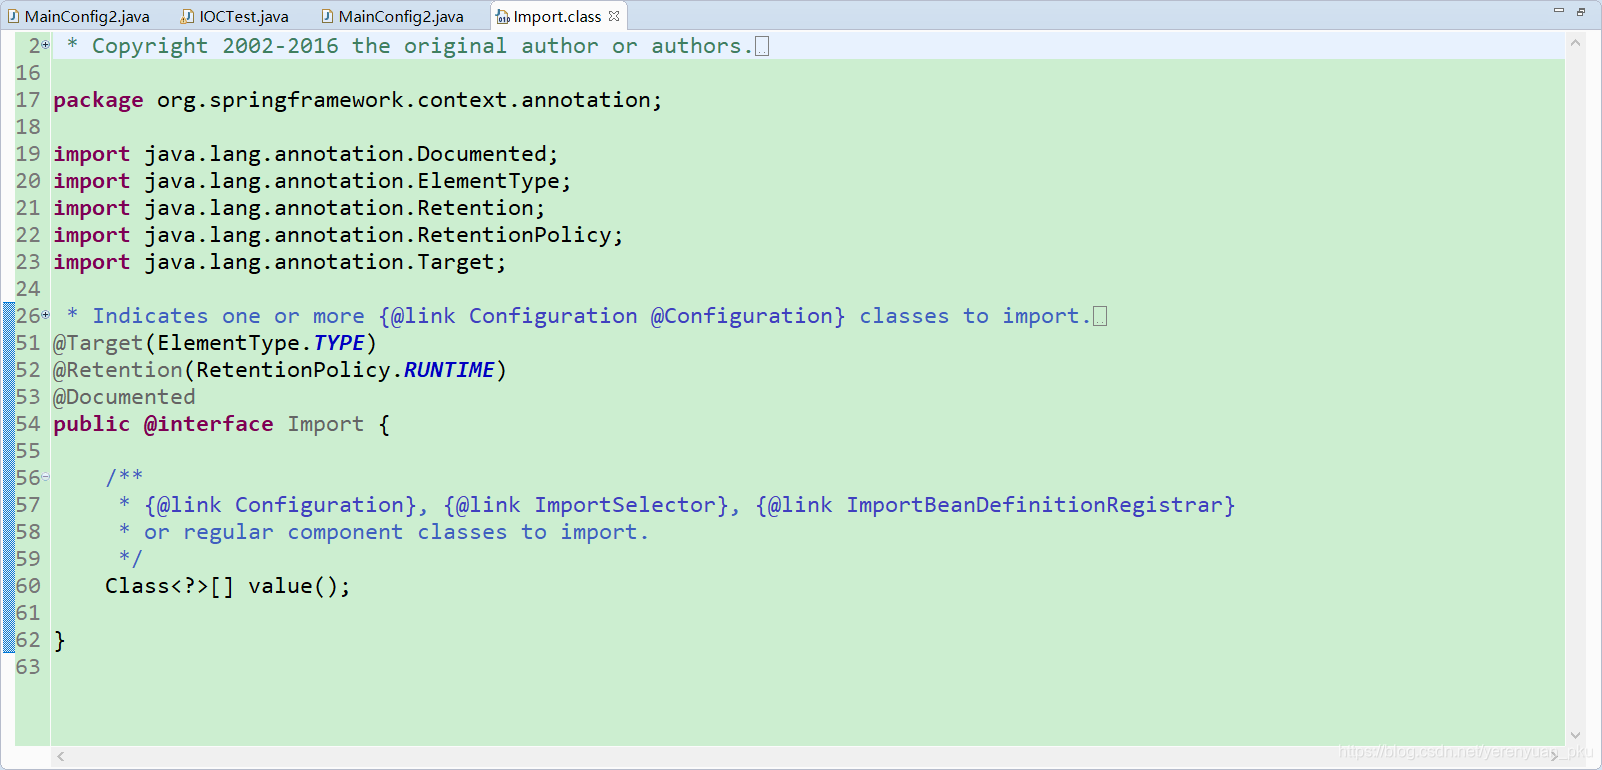Open the IOCTest.java tab
This screenshot has width=1602, height=770.
point(235,16)
